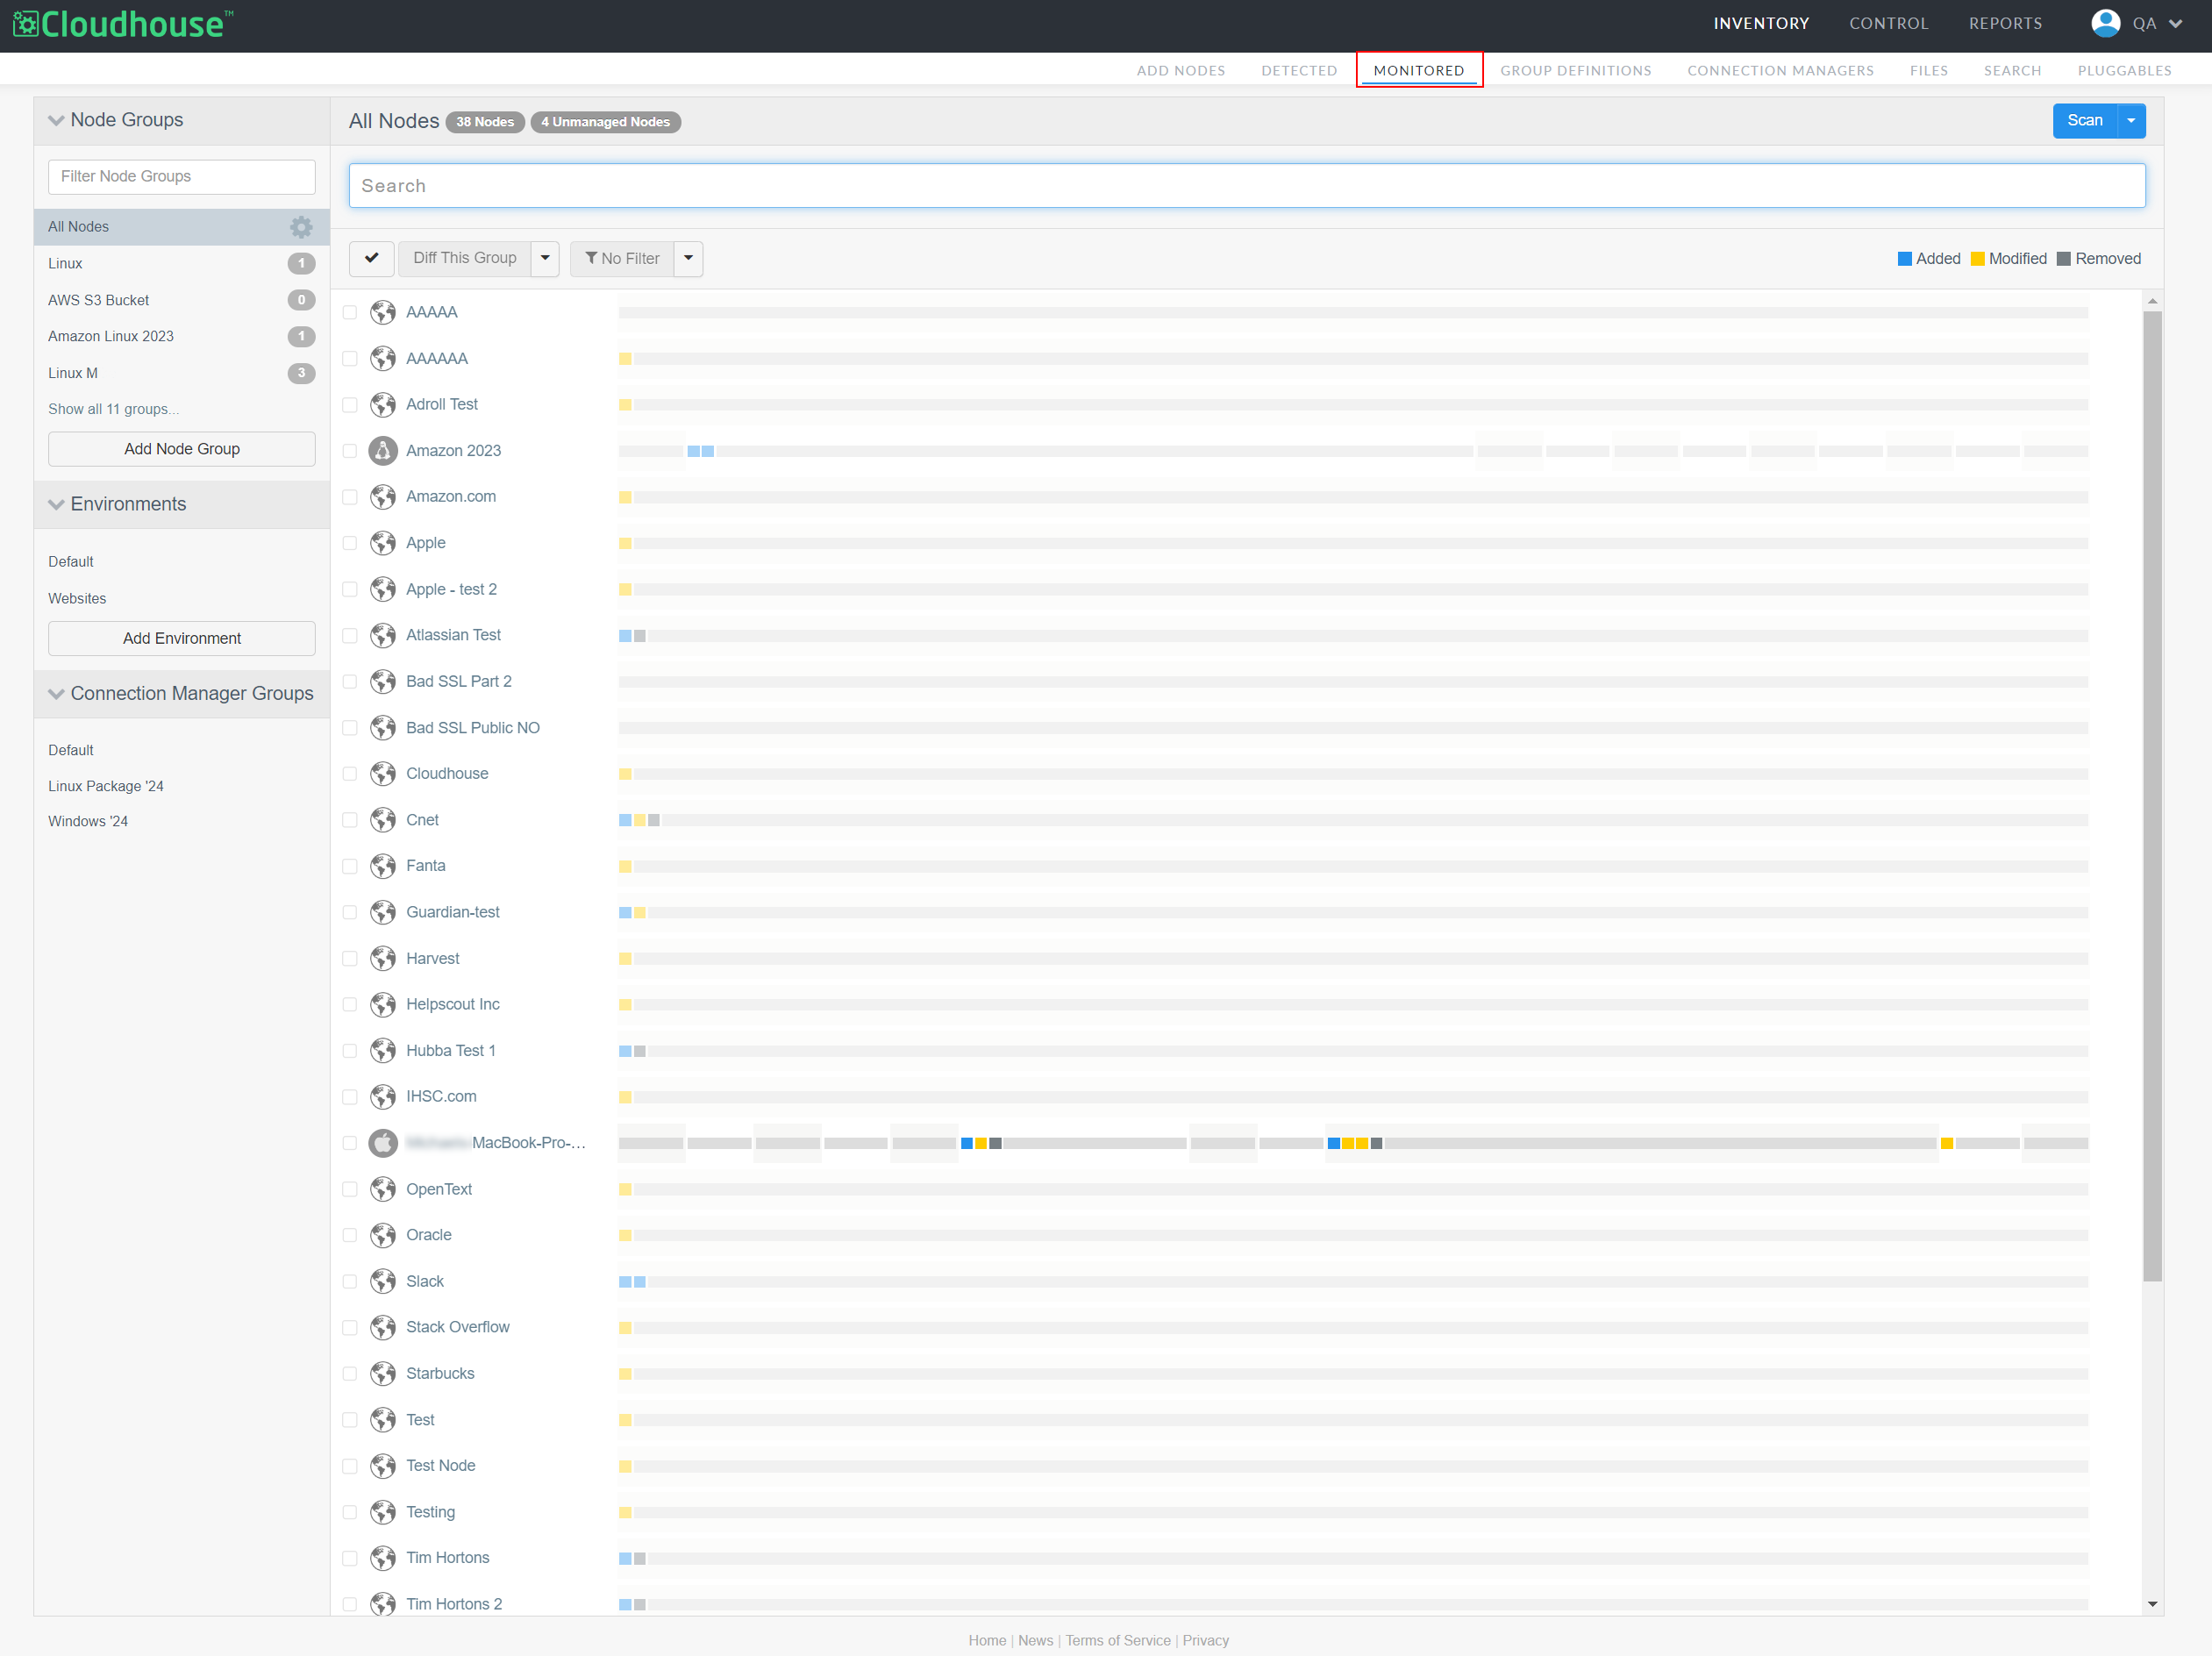Click the main node Search field
The image size is (2212, 1656).
pos(1246,186)
